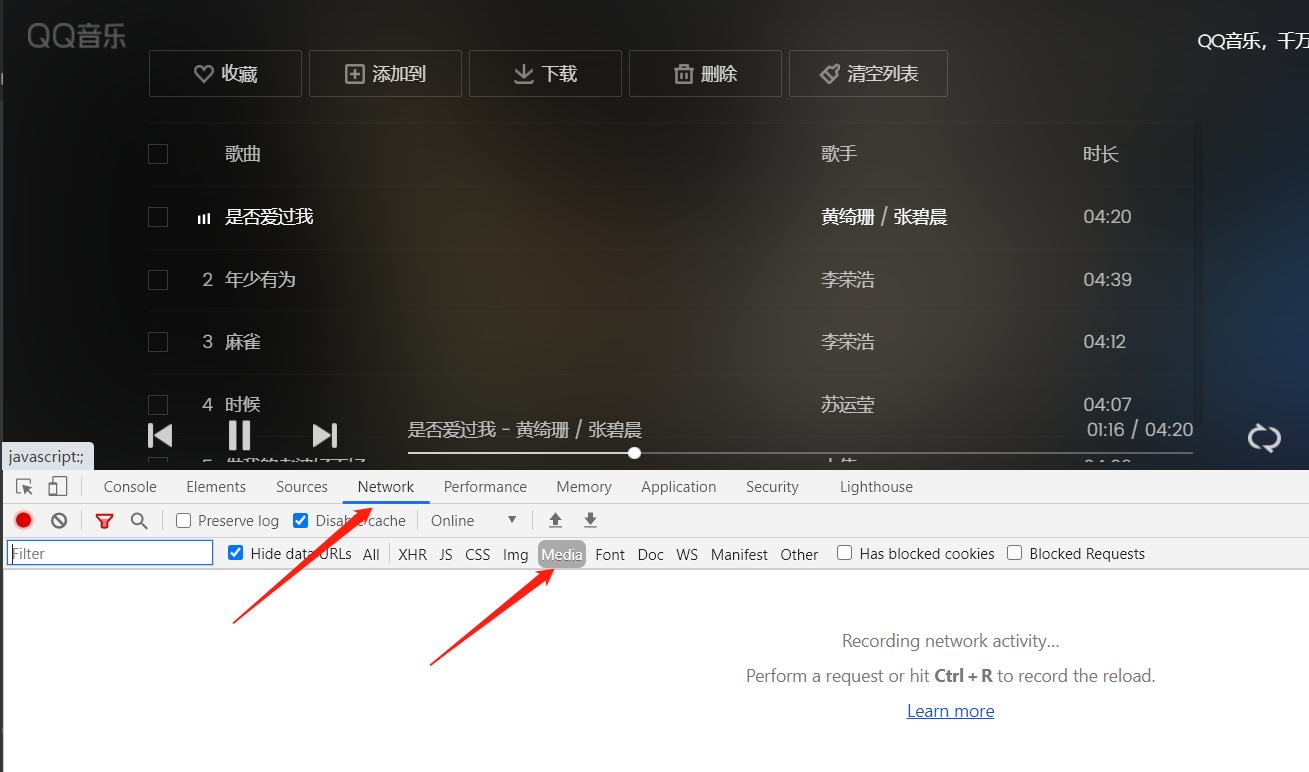The height and width of the screenshot is (772, 1309).
Task: Filter requests by Img type
Action: 516,554
